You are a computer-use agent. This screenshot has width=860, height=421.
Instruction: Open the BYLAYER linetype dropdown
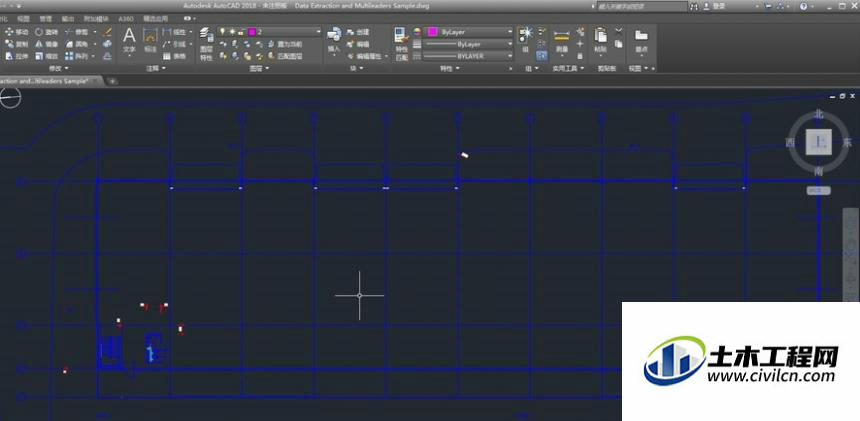point(469,56)
